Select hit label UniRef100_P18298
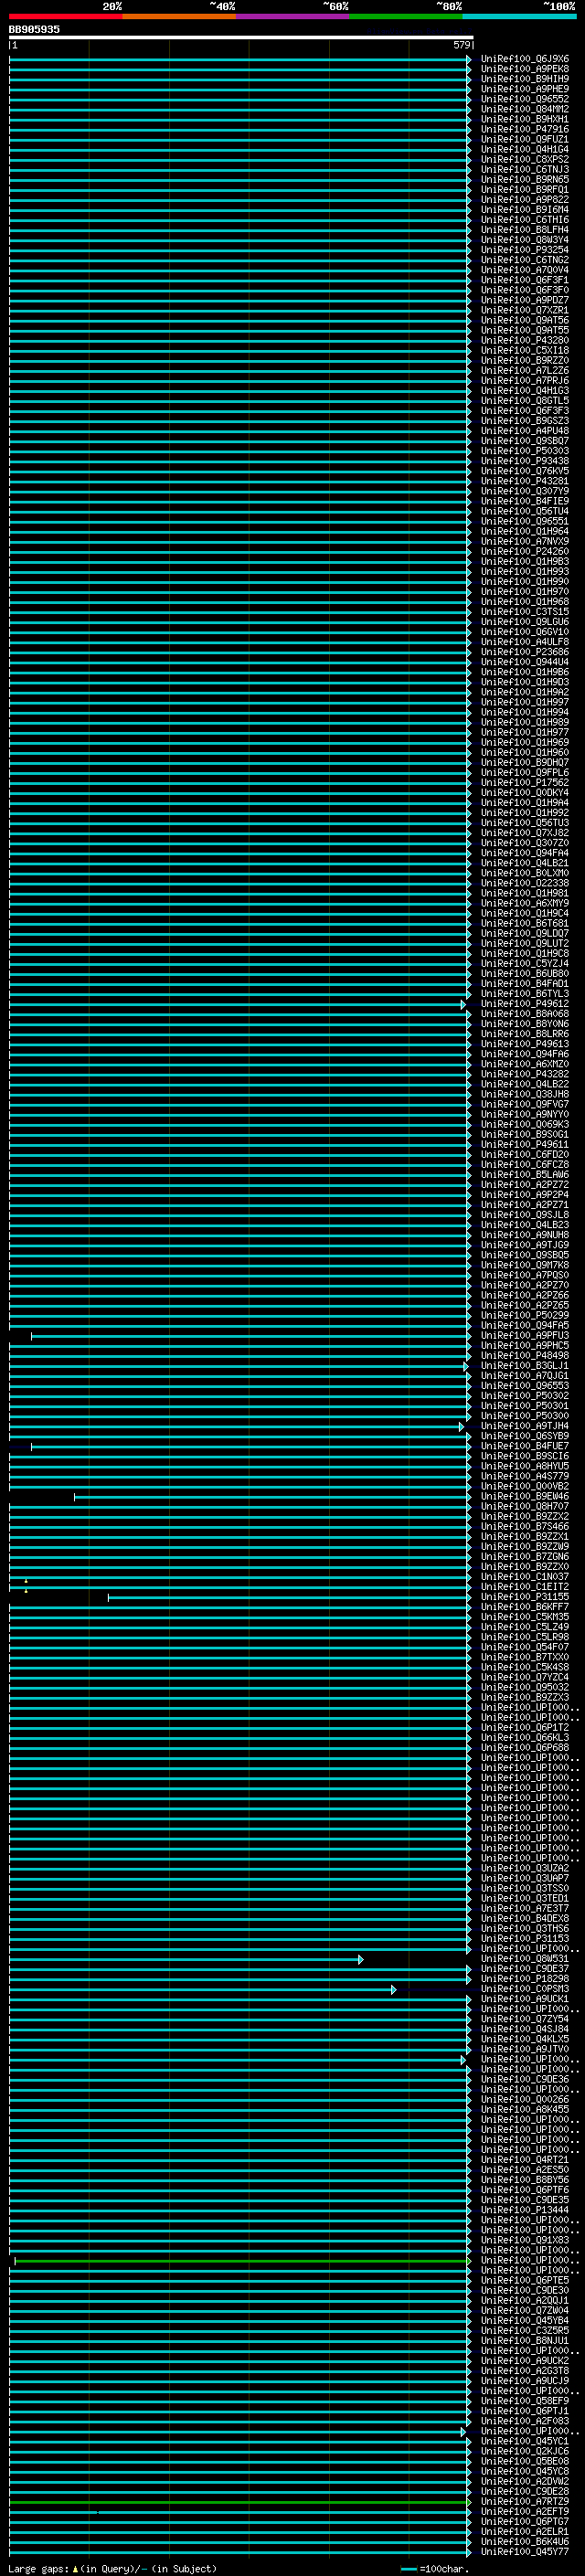This screenshot has width=585, height=2576. click(525, 1978)
